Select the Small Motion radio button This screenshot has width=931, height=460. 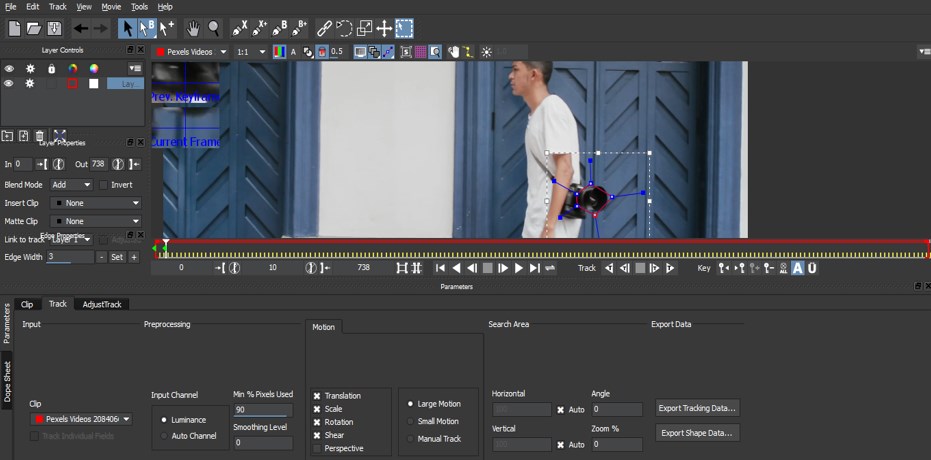click(x=410, y=421)
